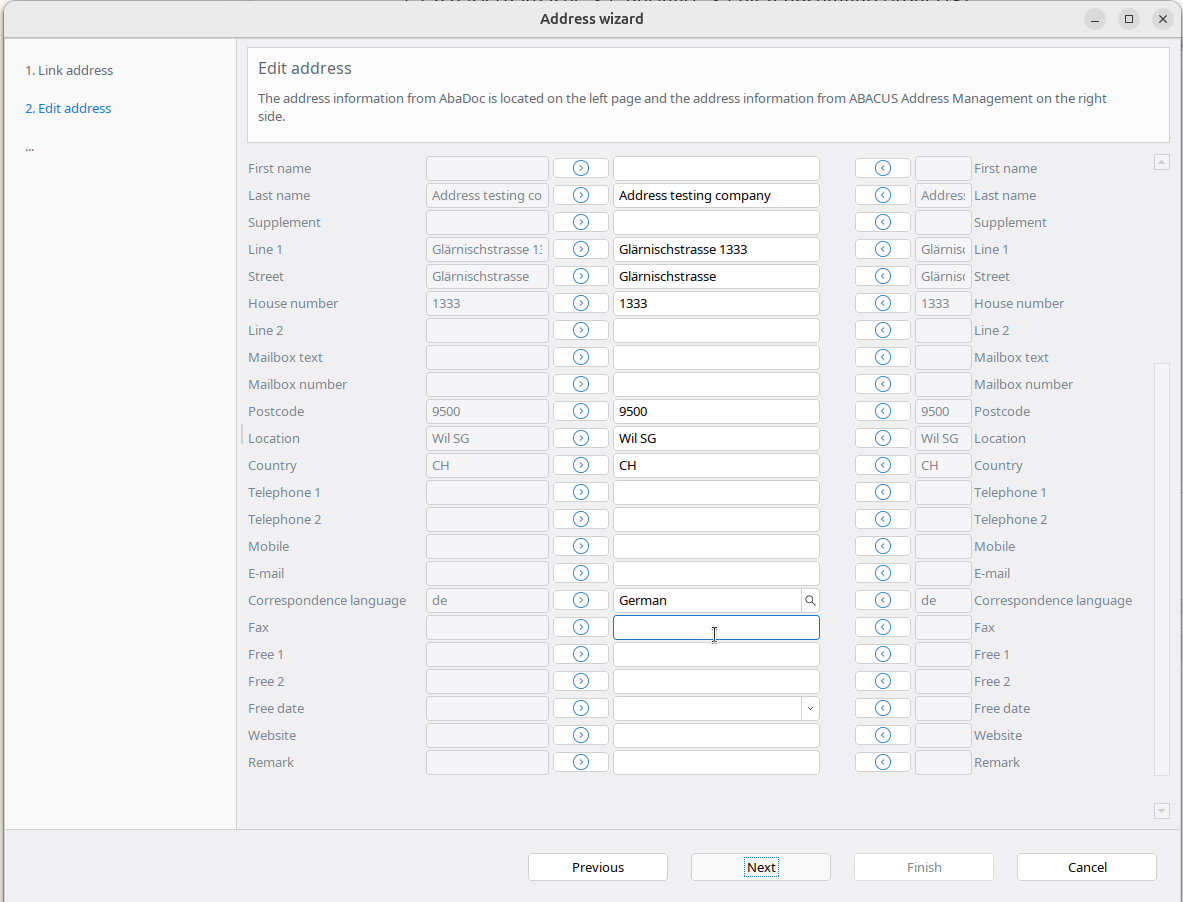Click right arrow for Correspondence language row
This screenshot has width=1183, height=902.
(x=580, y=600)
